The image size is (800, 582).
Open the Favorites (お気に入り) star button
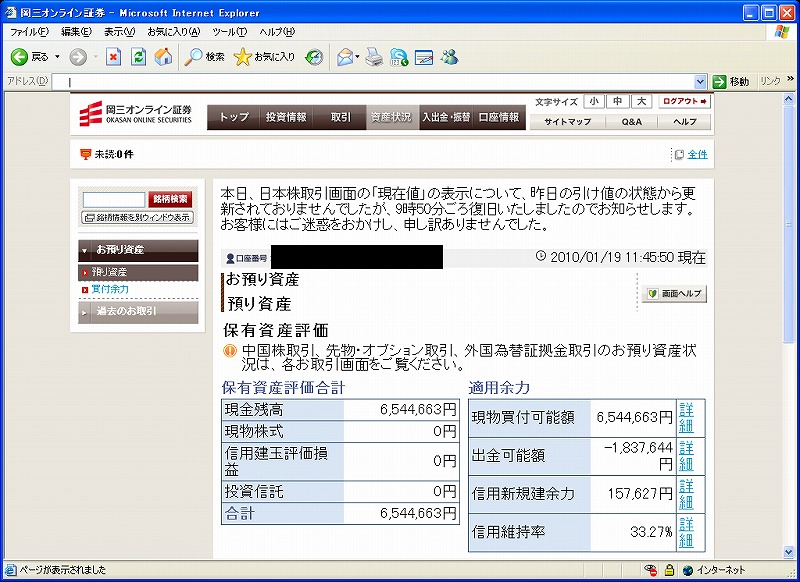(x=265, y=57)
